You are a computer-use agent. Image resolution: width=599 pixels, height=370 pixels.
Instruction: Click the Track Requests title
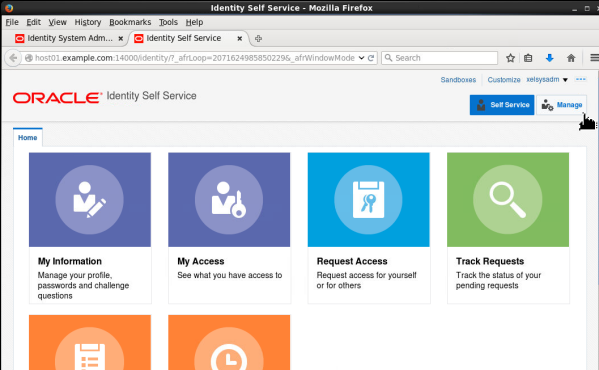point(490,261)
